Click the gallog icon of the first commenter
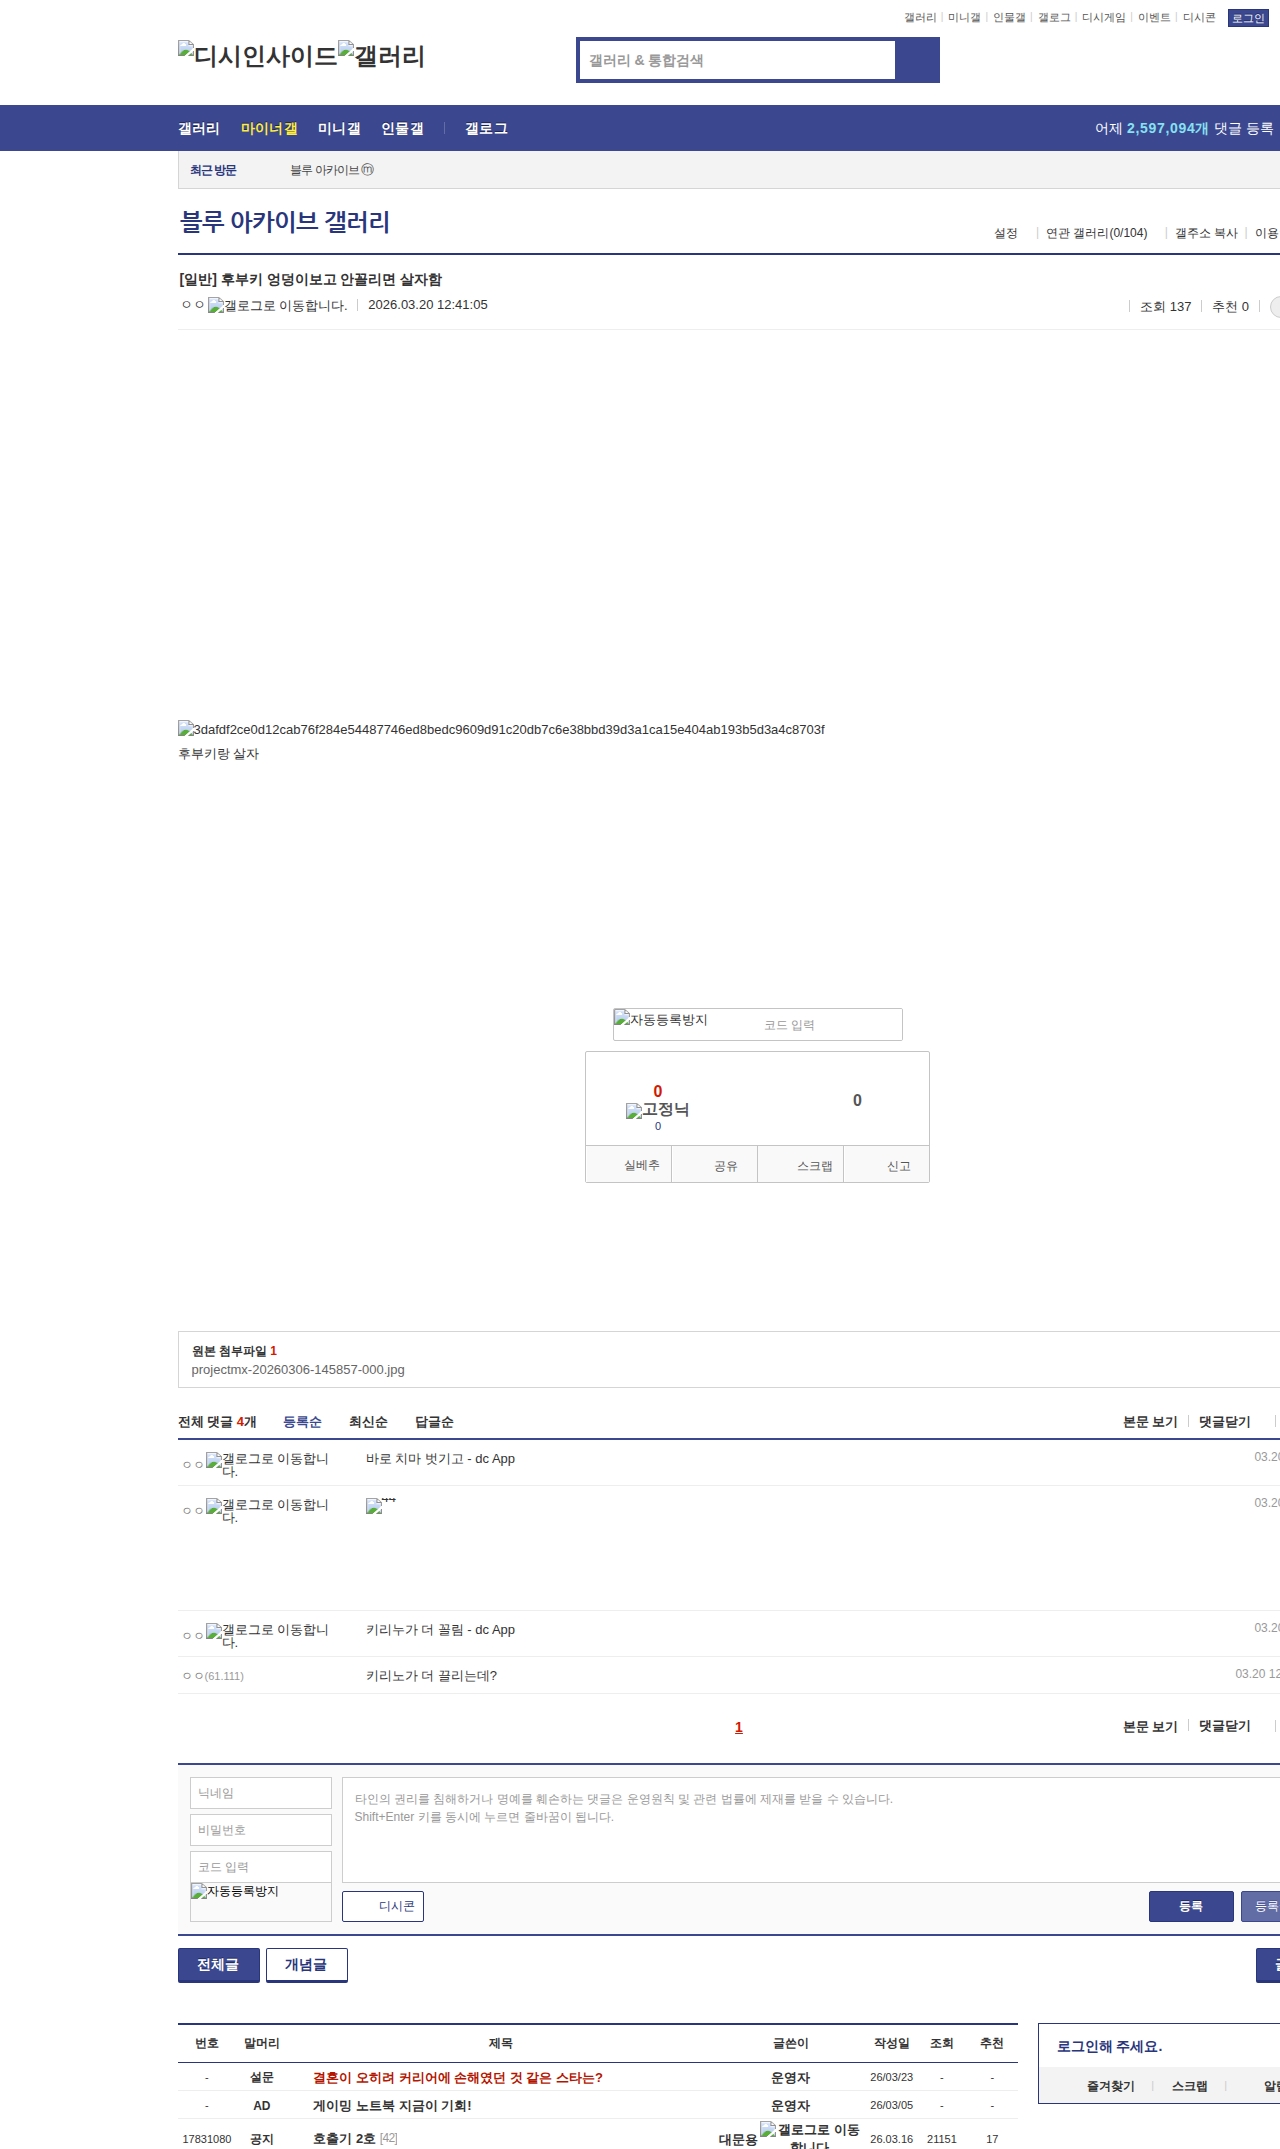Image resolution: width=1280 pixels, height=2149 pixels. [x=267, y=1464]
